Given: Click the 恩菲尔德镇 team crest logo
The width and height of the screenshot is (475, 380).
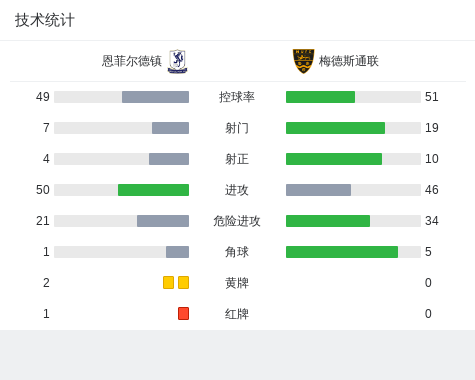Looking at the screenshot, I should [x=177, y=61].
